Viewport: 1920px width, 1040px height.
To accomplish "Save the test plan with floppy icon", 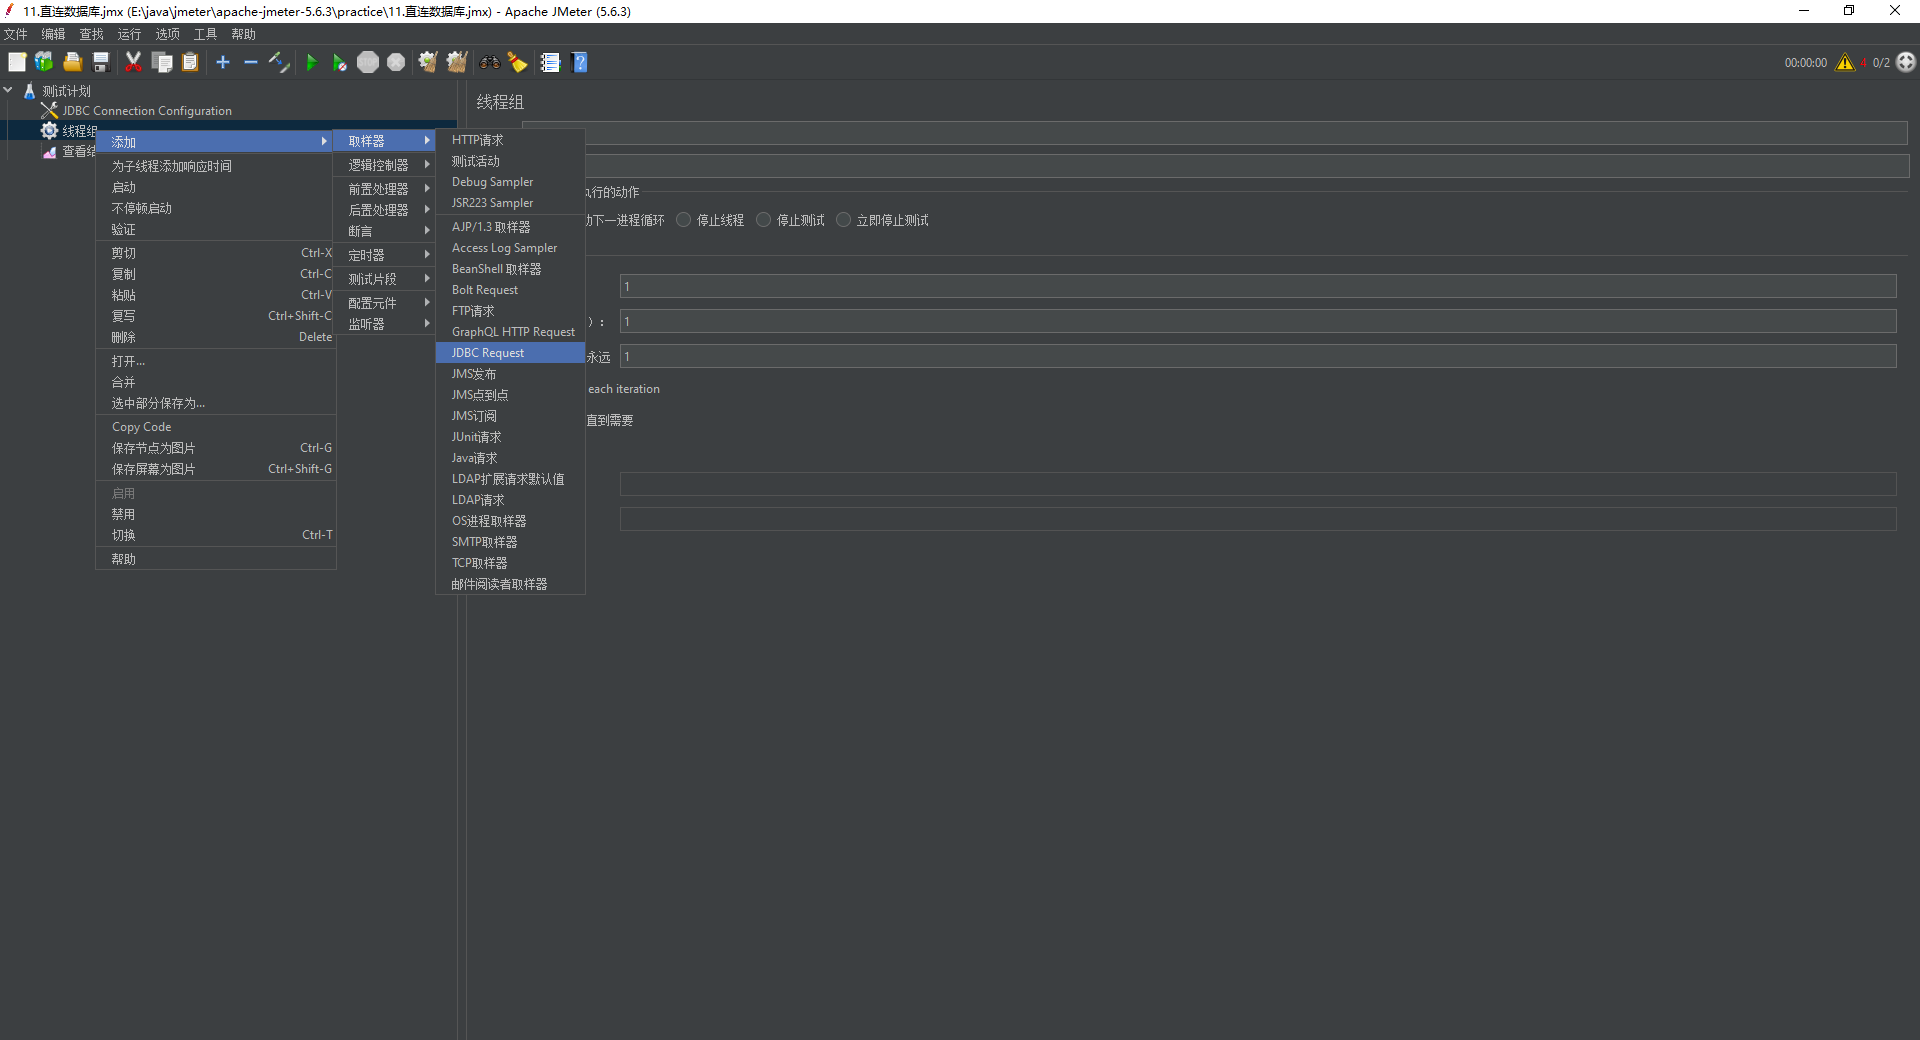I will coord(100,62).
